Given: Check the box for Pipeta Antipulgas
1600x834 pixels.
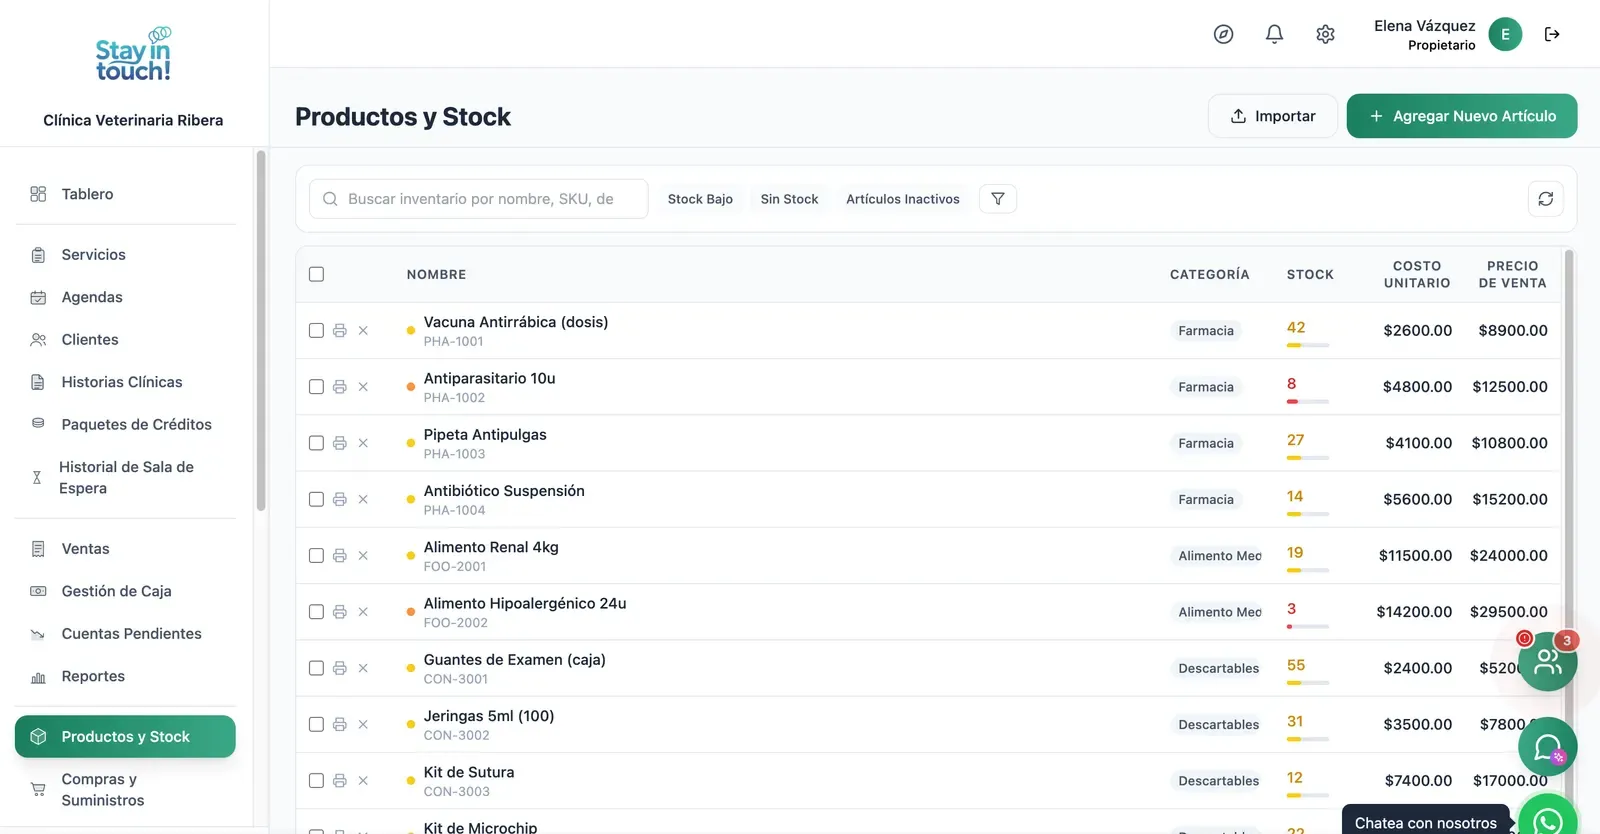Looking at the screenshot, I should pos(316,443).
